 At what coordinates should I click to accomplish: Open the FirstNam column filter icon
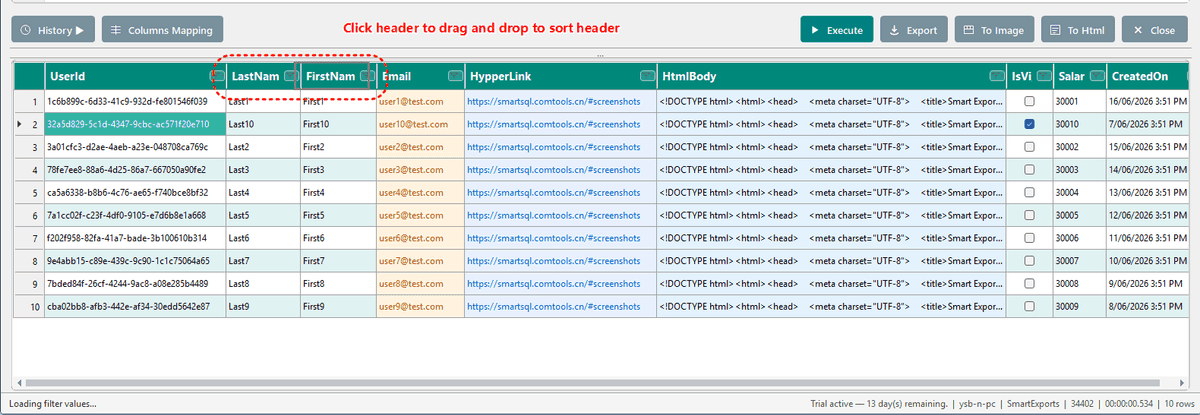click(x=367, y=76)
